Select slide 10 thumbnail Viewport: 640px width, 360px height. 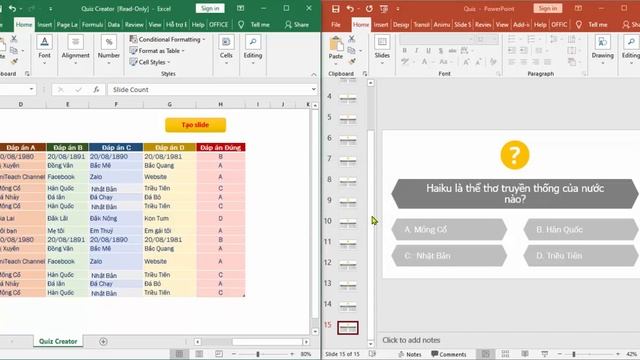348,223
